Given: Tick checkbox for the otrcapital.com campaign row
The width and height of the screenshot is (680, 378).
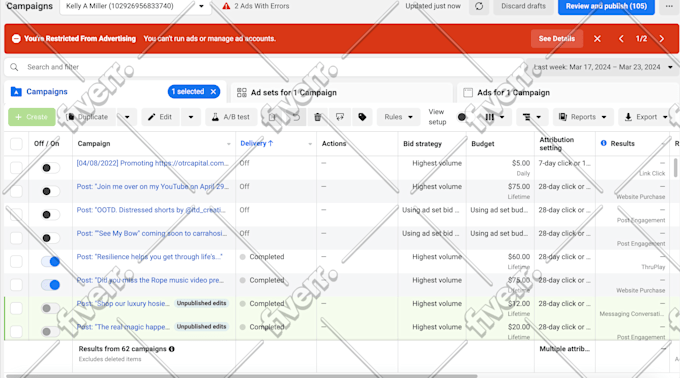Looking at the screenshot, I should (16, 168).
